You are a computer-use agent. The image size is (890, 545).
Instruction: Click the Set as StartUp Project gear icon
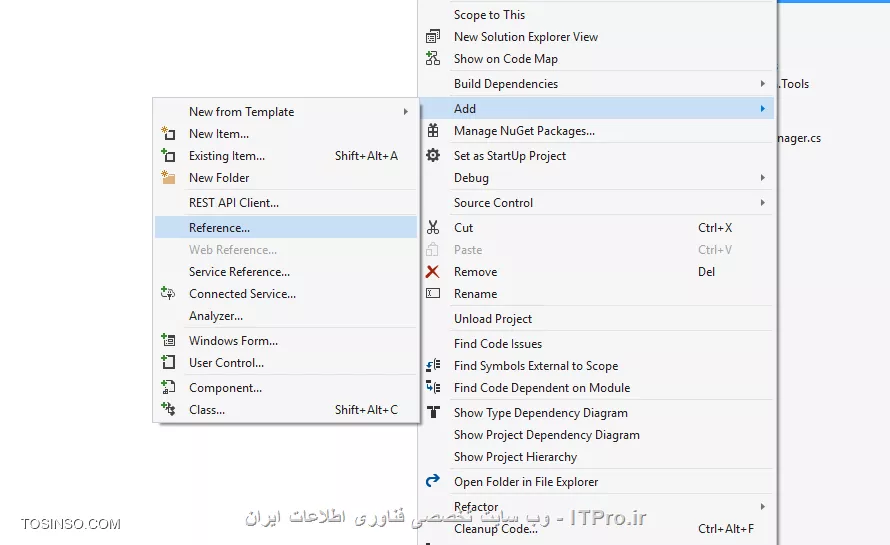click(x=433, y=156)
